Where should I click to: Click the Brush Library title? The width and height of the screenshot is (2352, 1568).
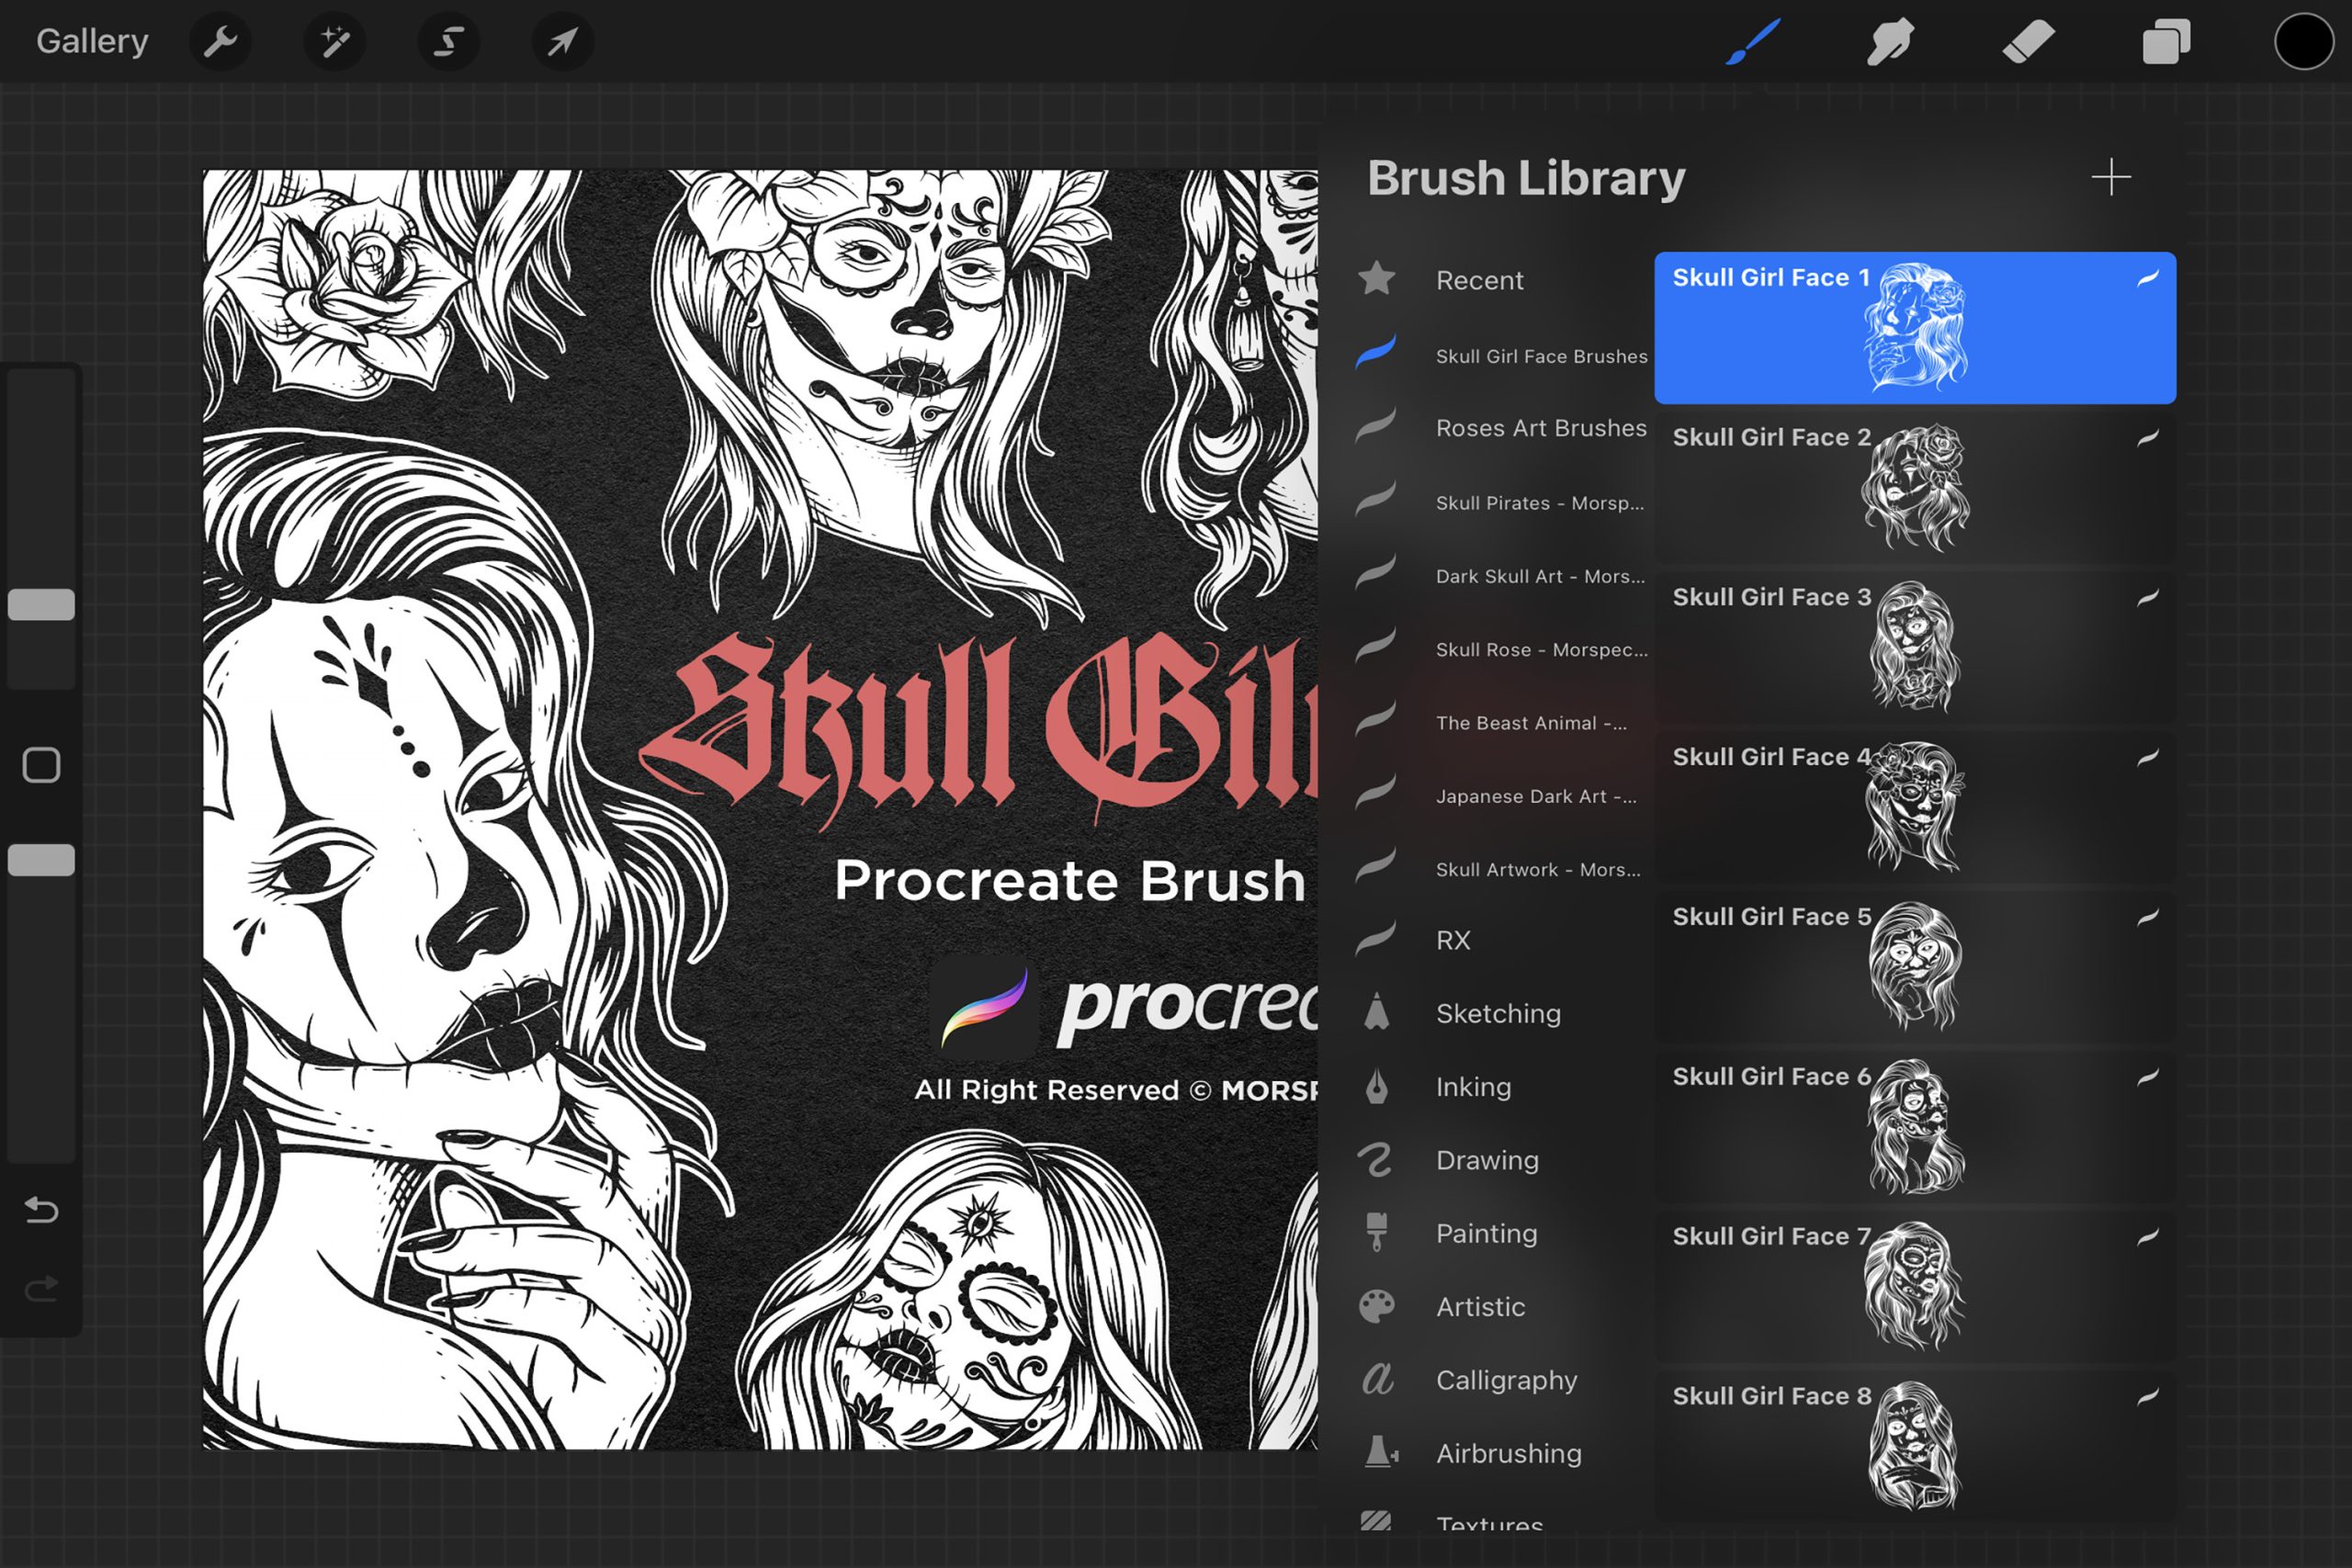[x=1526, y=179]
